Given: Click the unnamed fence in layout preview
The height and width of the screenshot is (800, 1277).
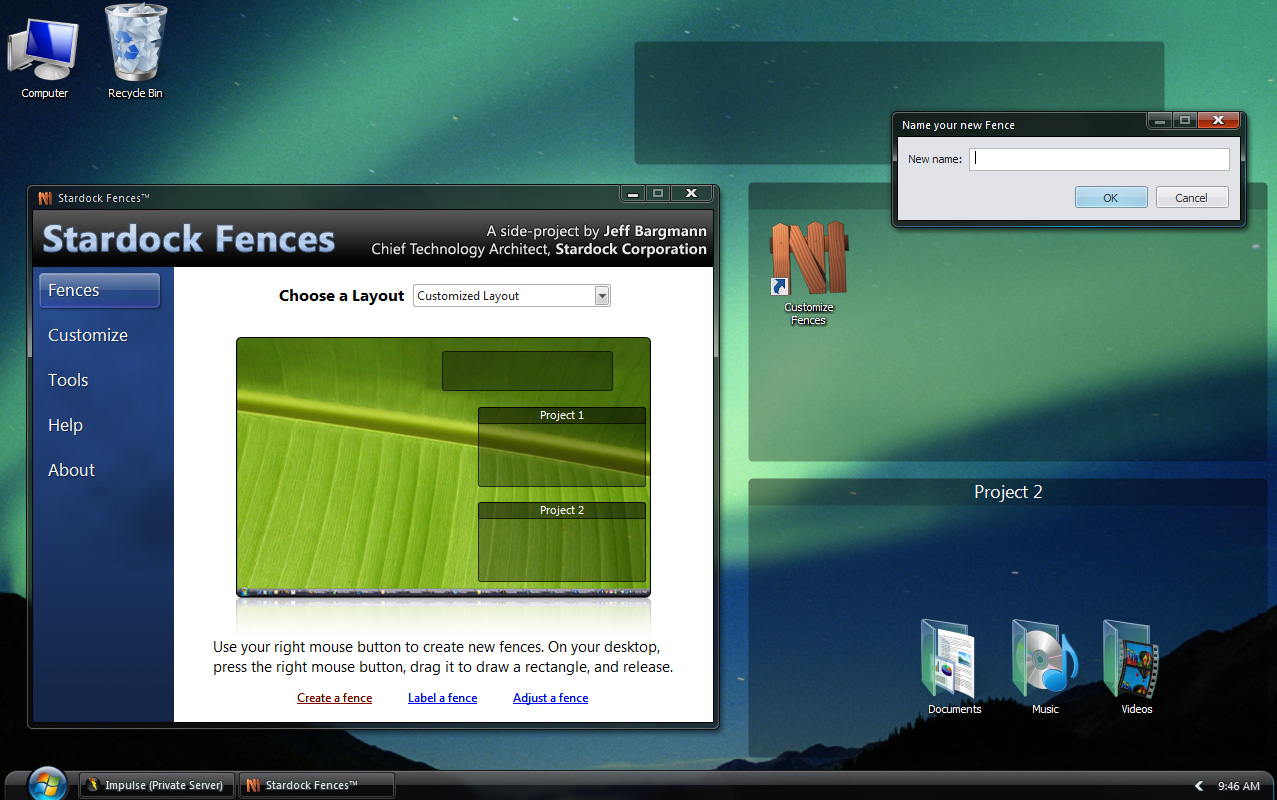Looking at the screenshot, I should coord(527,371).
